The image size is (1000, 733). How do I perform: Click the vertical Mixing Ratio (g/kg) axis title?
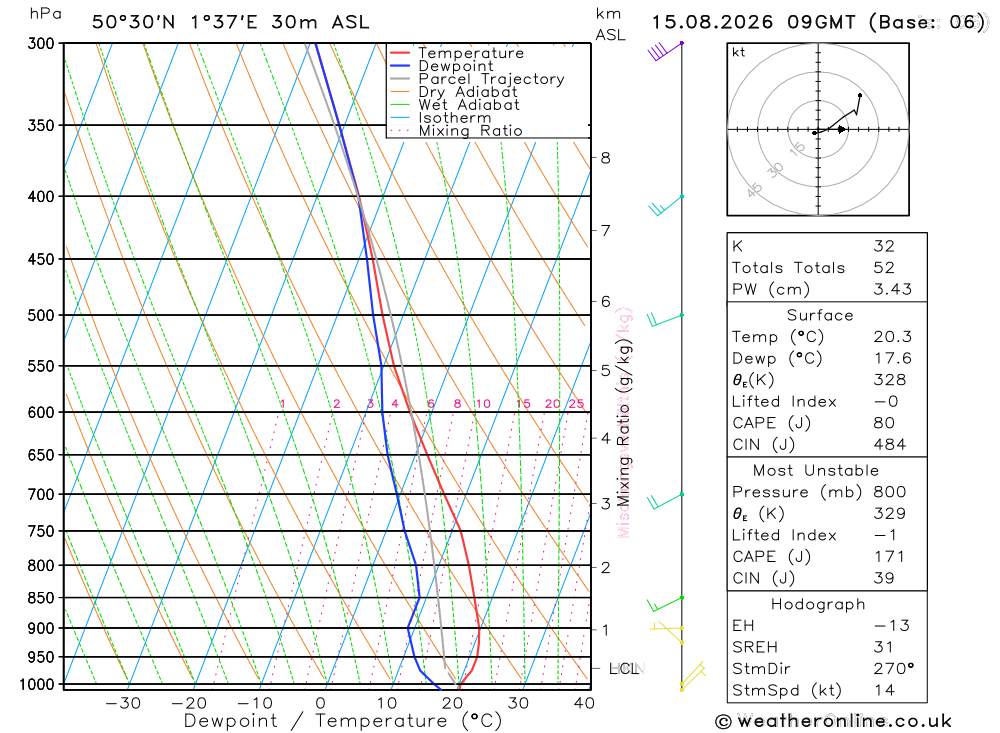click(x=623, y=423)
